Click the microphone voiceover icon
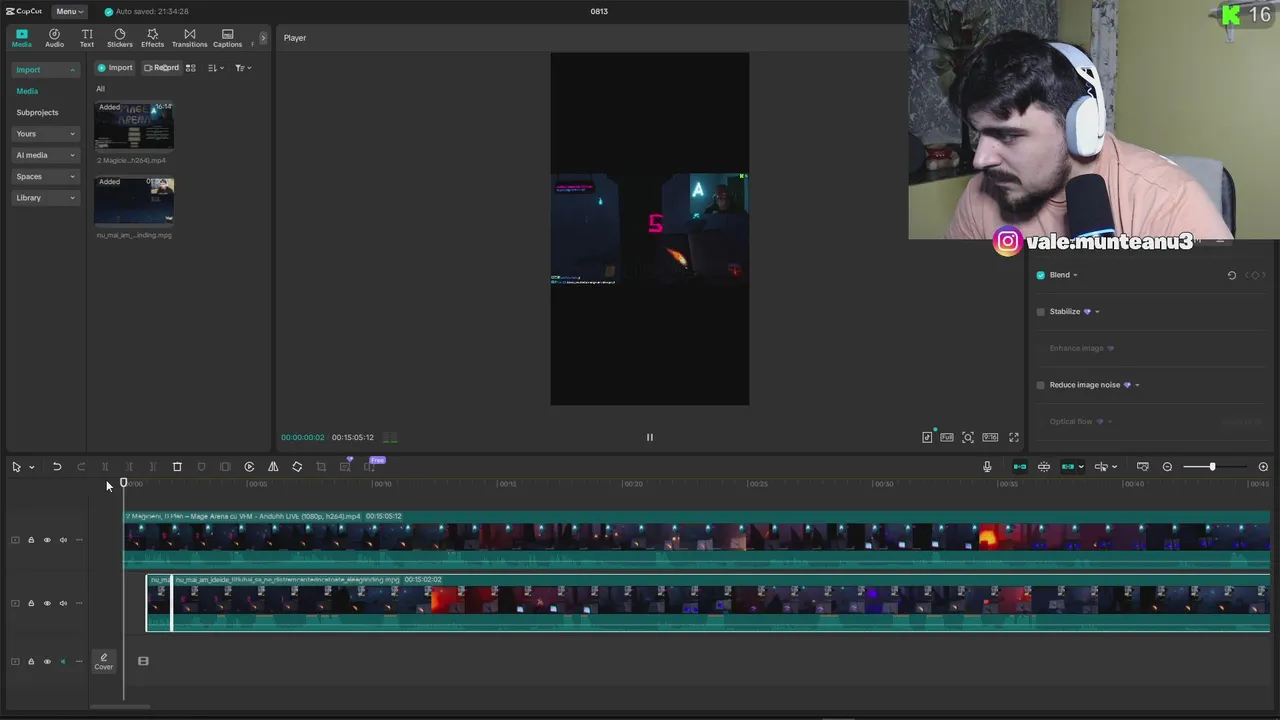Screen dimensions: 1280x720 (987, 467)
